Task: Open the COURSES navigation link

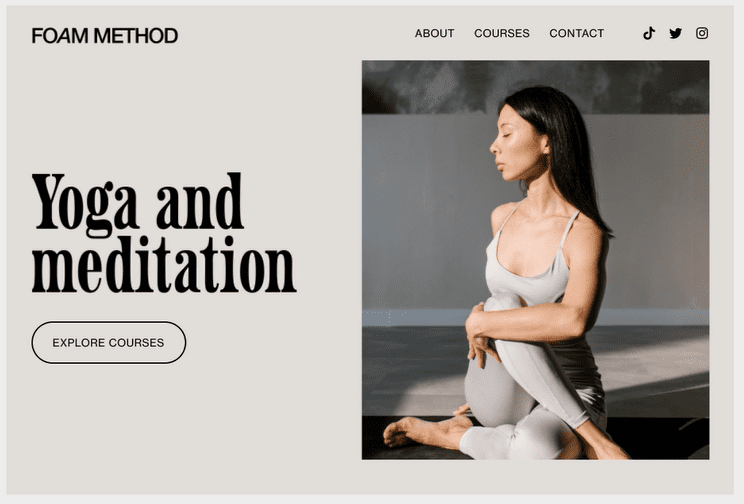Action: coord(502,33)
